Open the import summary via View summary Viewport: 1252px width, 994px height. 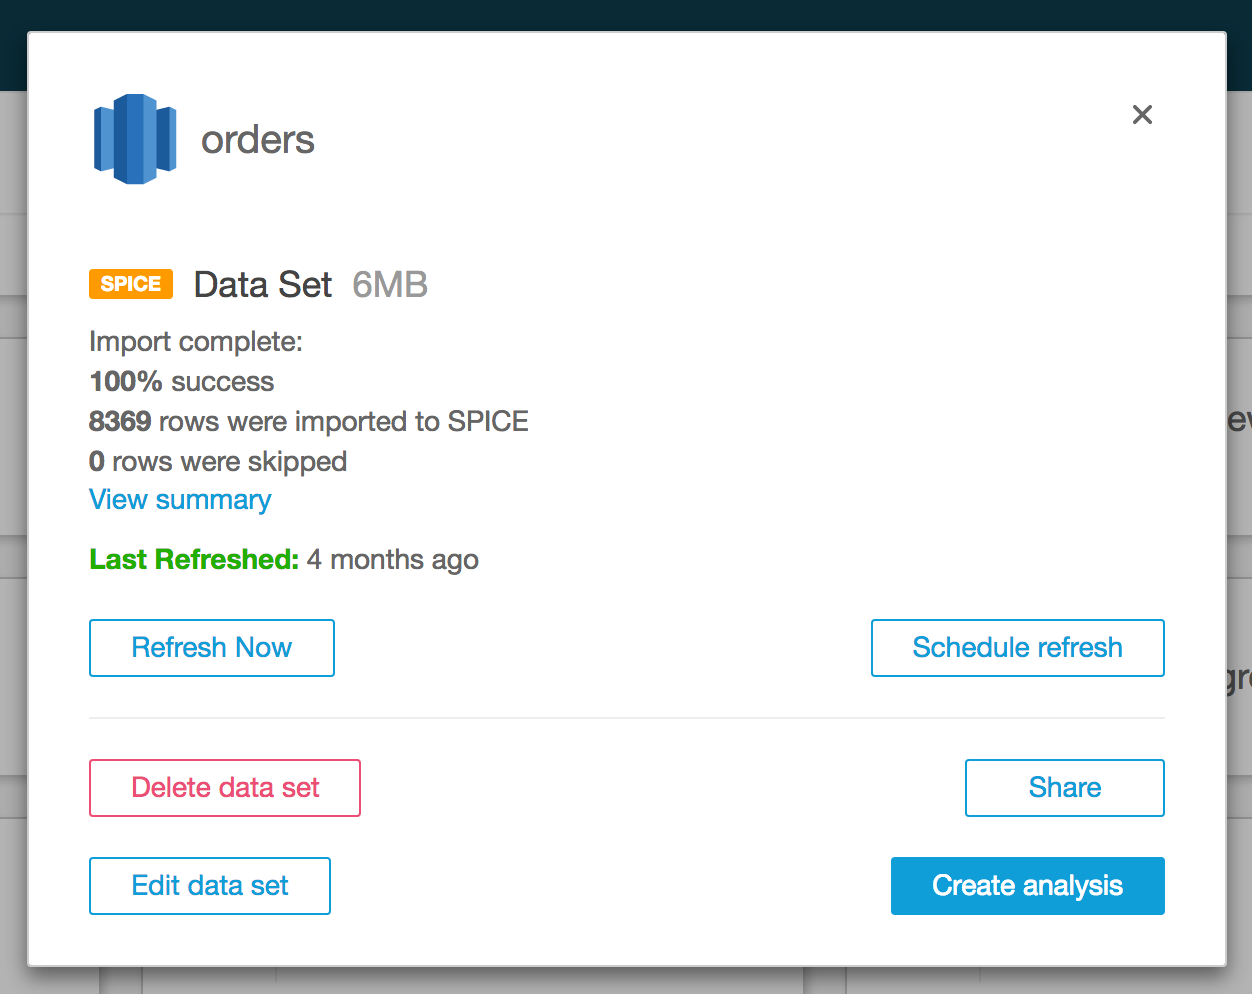(179, 499)
